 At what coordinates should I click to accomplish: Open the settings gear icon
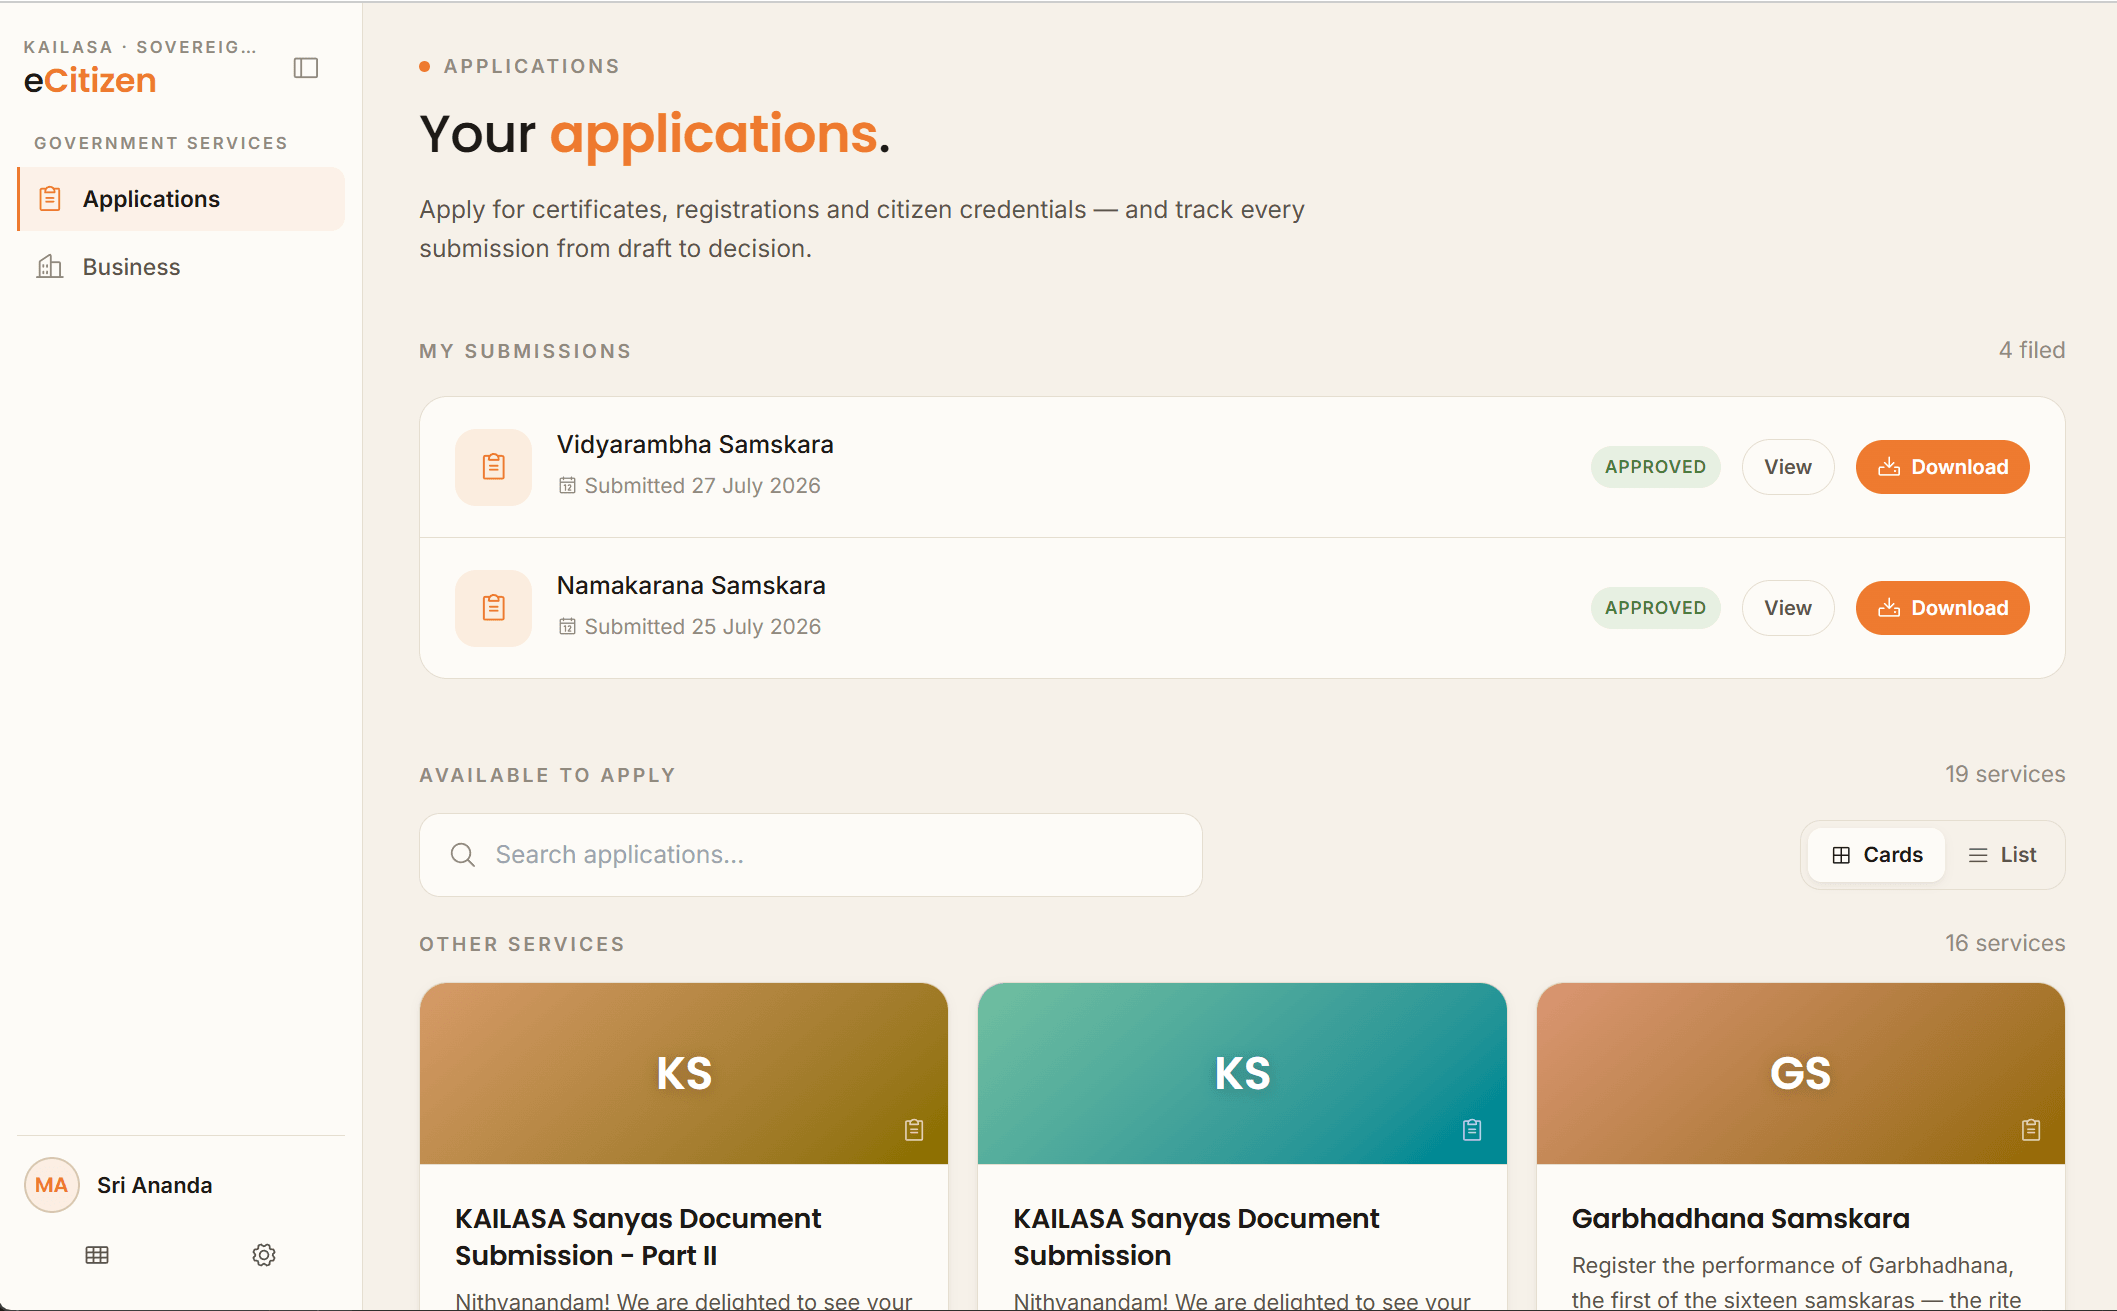pos(264,1255)
